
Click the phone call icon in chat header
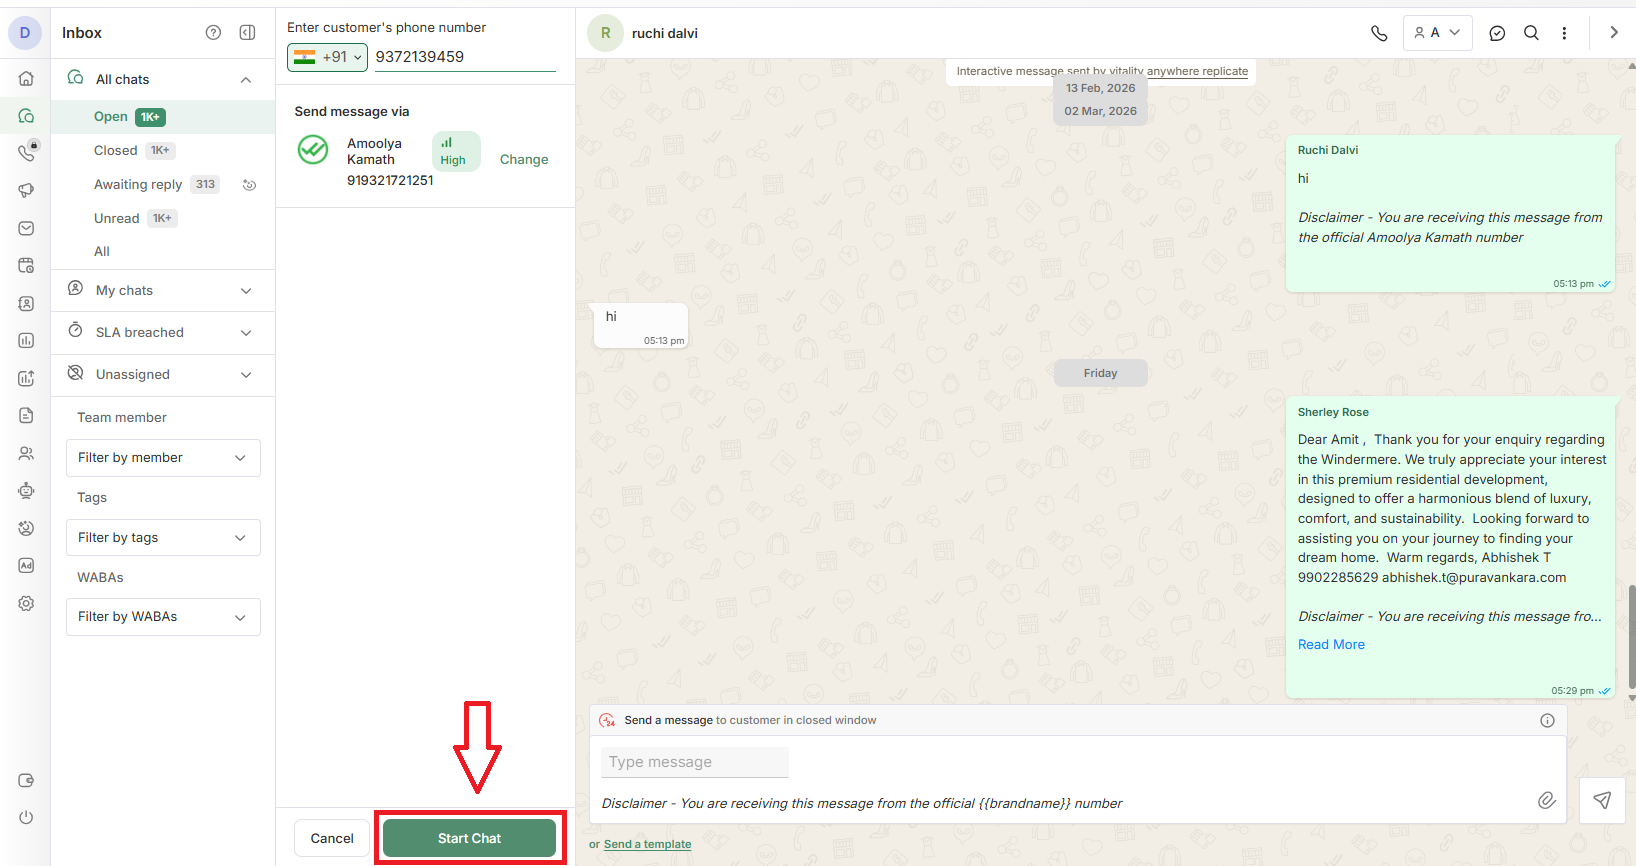tap(1379, 33)
